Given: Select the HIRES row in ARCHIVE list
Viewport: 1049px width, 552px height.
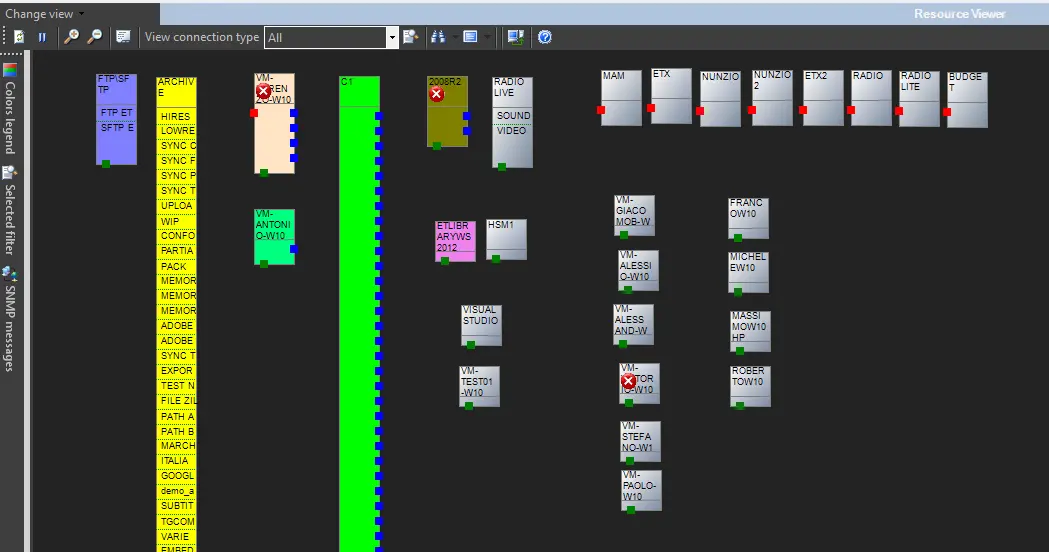Looking at the screenshot, I should coord(176,117).
